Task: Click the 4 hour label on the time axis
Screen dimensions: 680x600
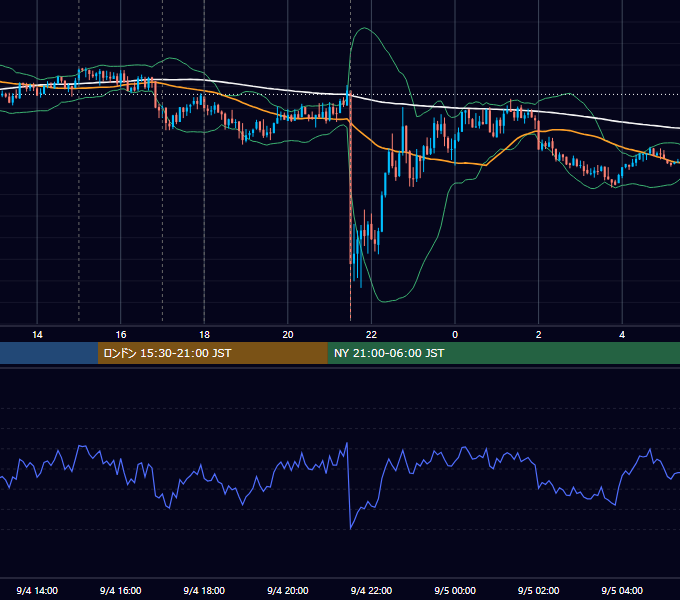Action: pos(622,335)
